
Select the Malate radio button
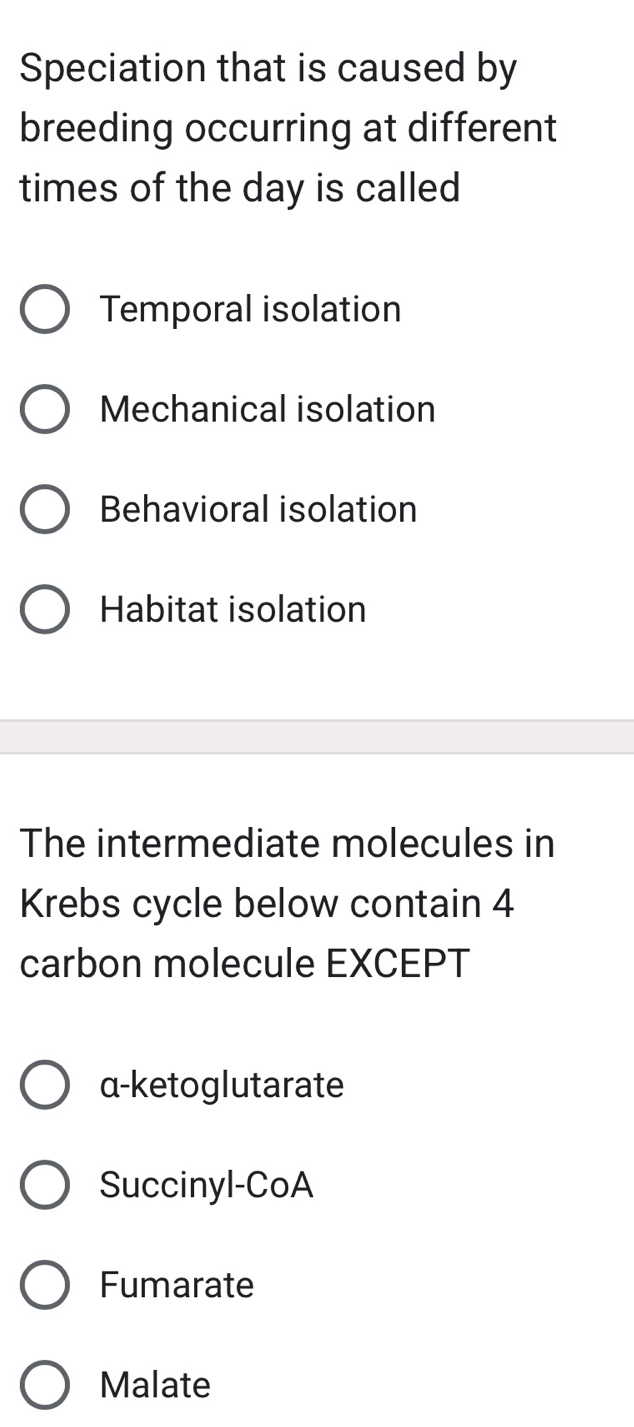44,1384
